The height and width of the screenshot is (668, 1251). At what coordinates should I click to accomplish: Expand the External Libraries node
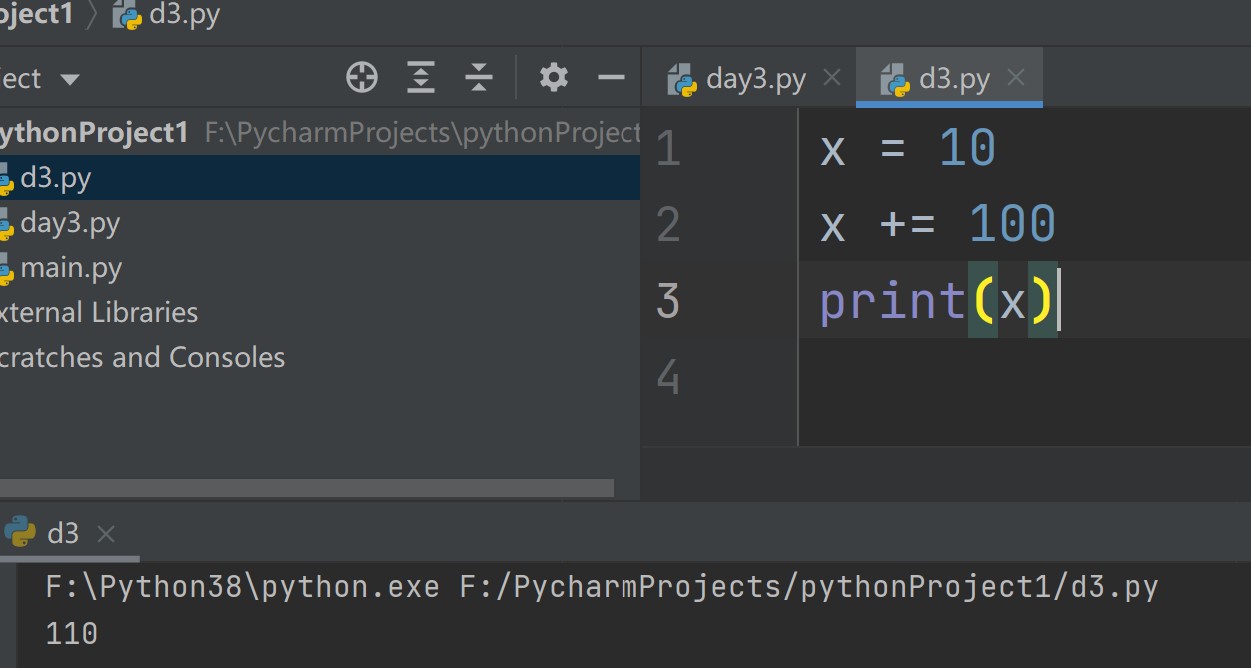tap(98, 312)
